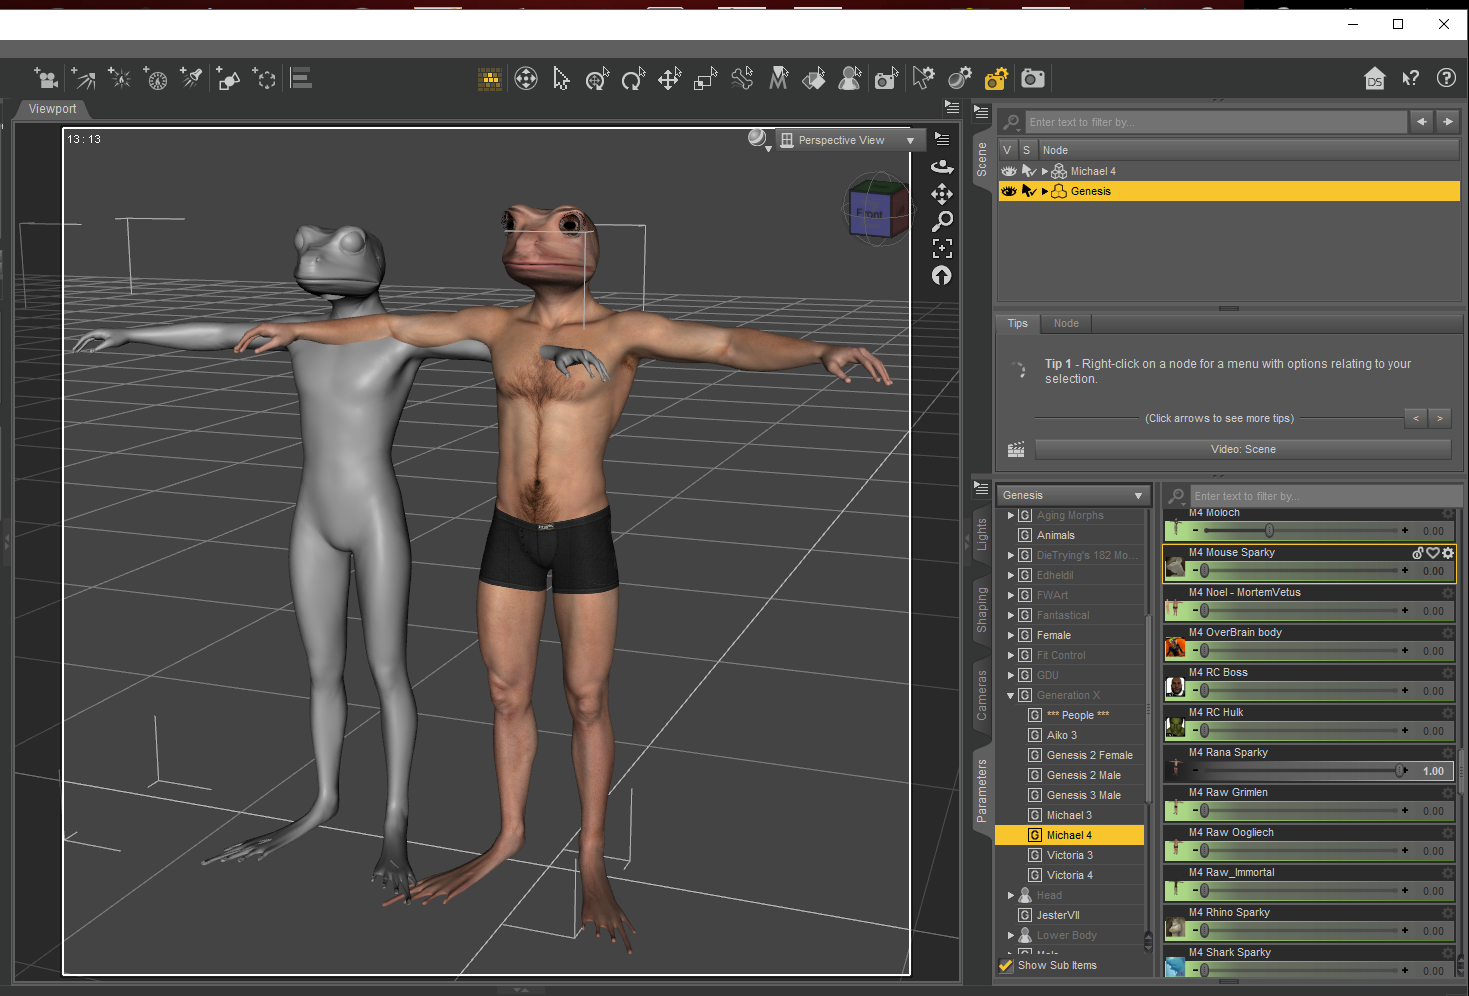
Task: Adjust the M4 Moloch slider handle
Action: [1269, 531]
